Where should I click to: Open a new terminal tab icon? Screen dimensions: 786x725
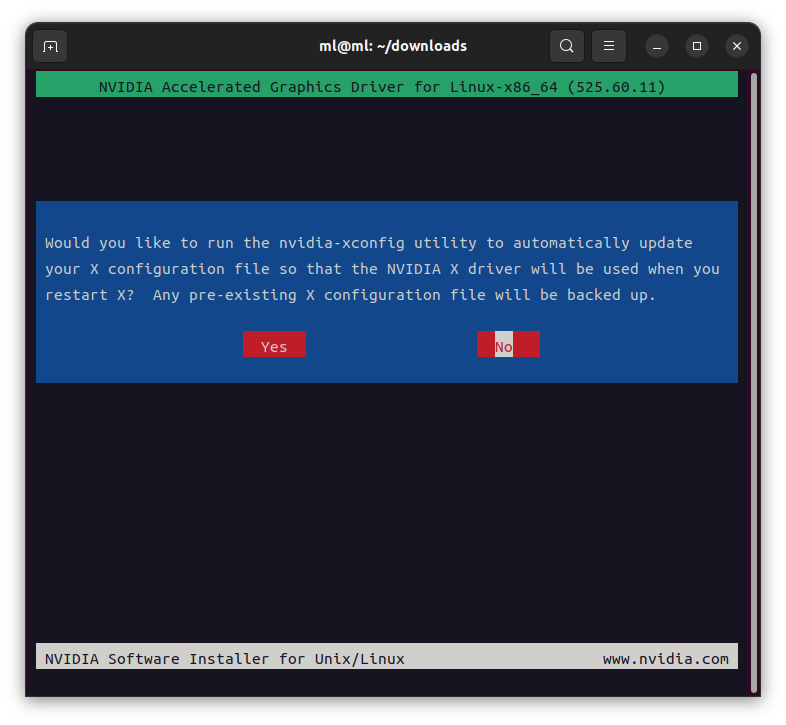tap(50, 46)
